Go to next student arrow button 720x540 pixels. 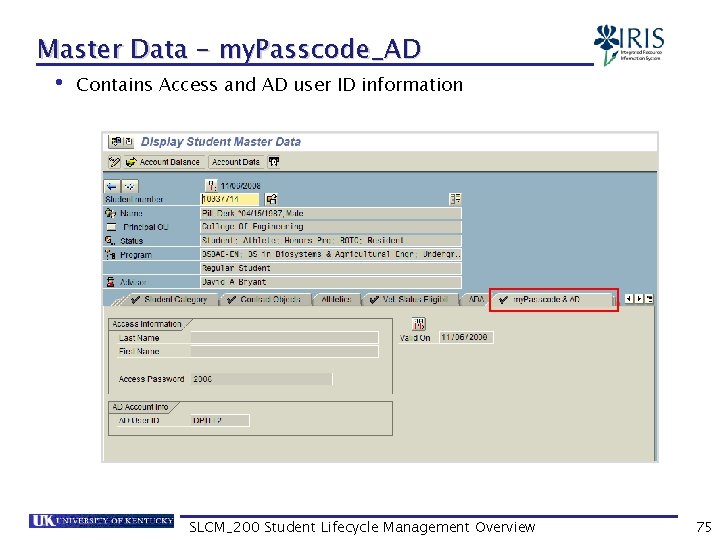coord(129,186)
